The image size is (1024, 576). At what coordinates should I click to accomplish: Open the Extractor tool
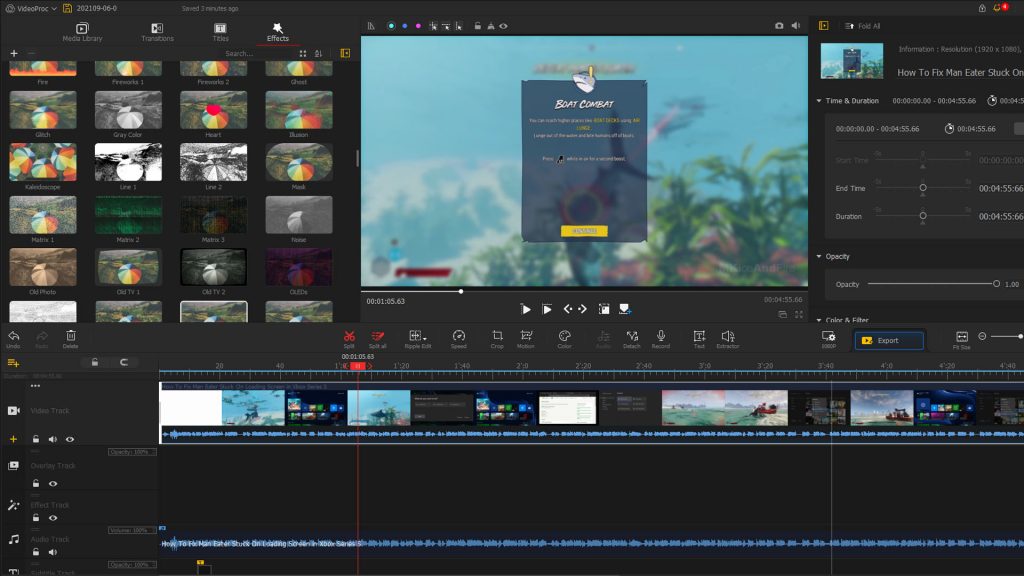728,339
